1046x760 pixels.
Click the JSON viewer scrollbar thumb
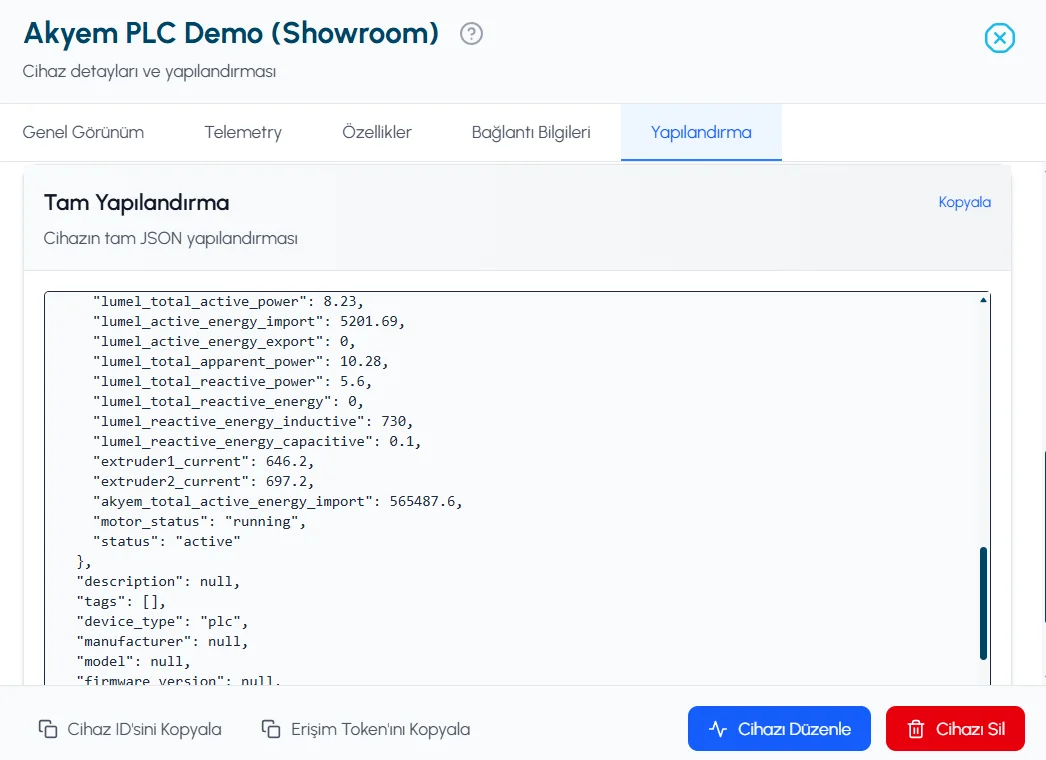[983, 603]
